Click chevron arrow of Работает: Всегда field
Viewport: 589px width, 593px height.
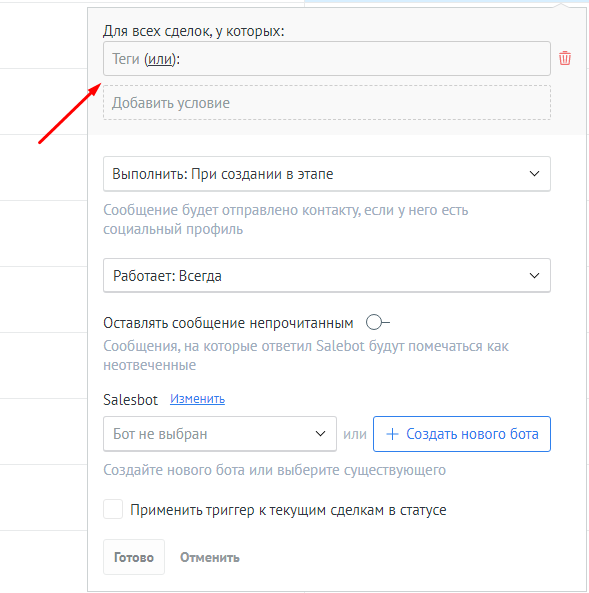point(534,276)
